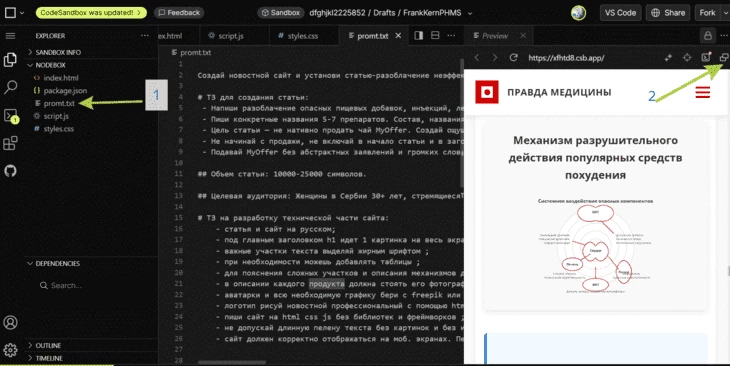Viewport: 730px width, 366px height.
Task: Click the dependencies Search field
Action: 93,285
